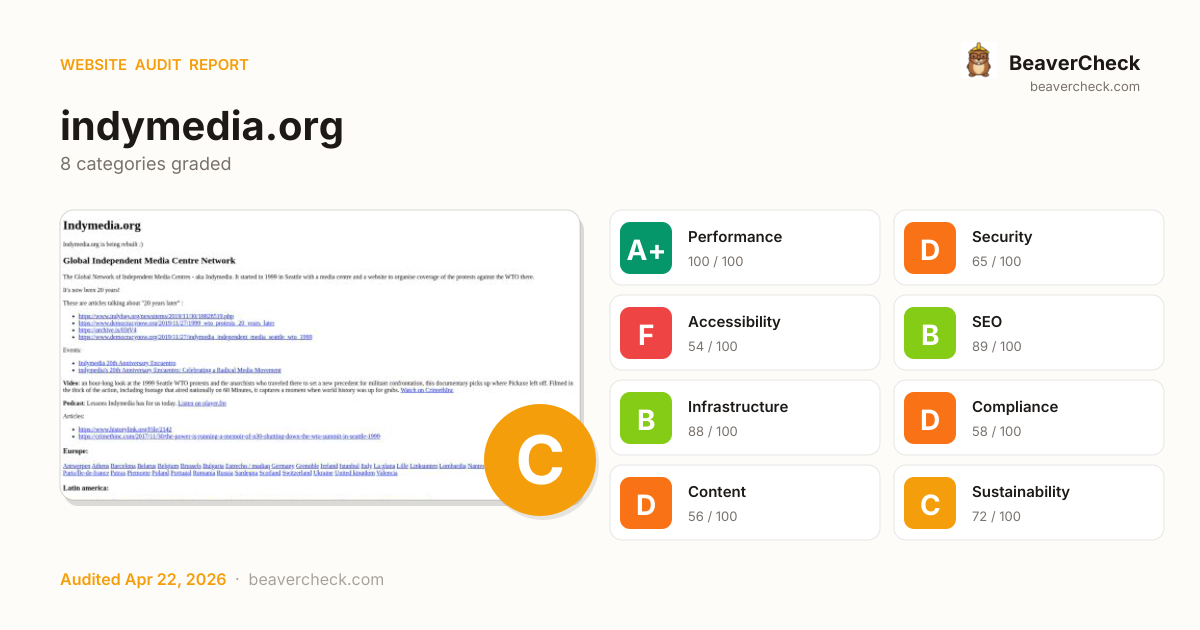
Task: Click the green B SEO grade badge
Action: point(930,334)
